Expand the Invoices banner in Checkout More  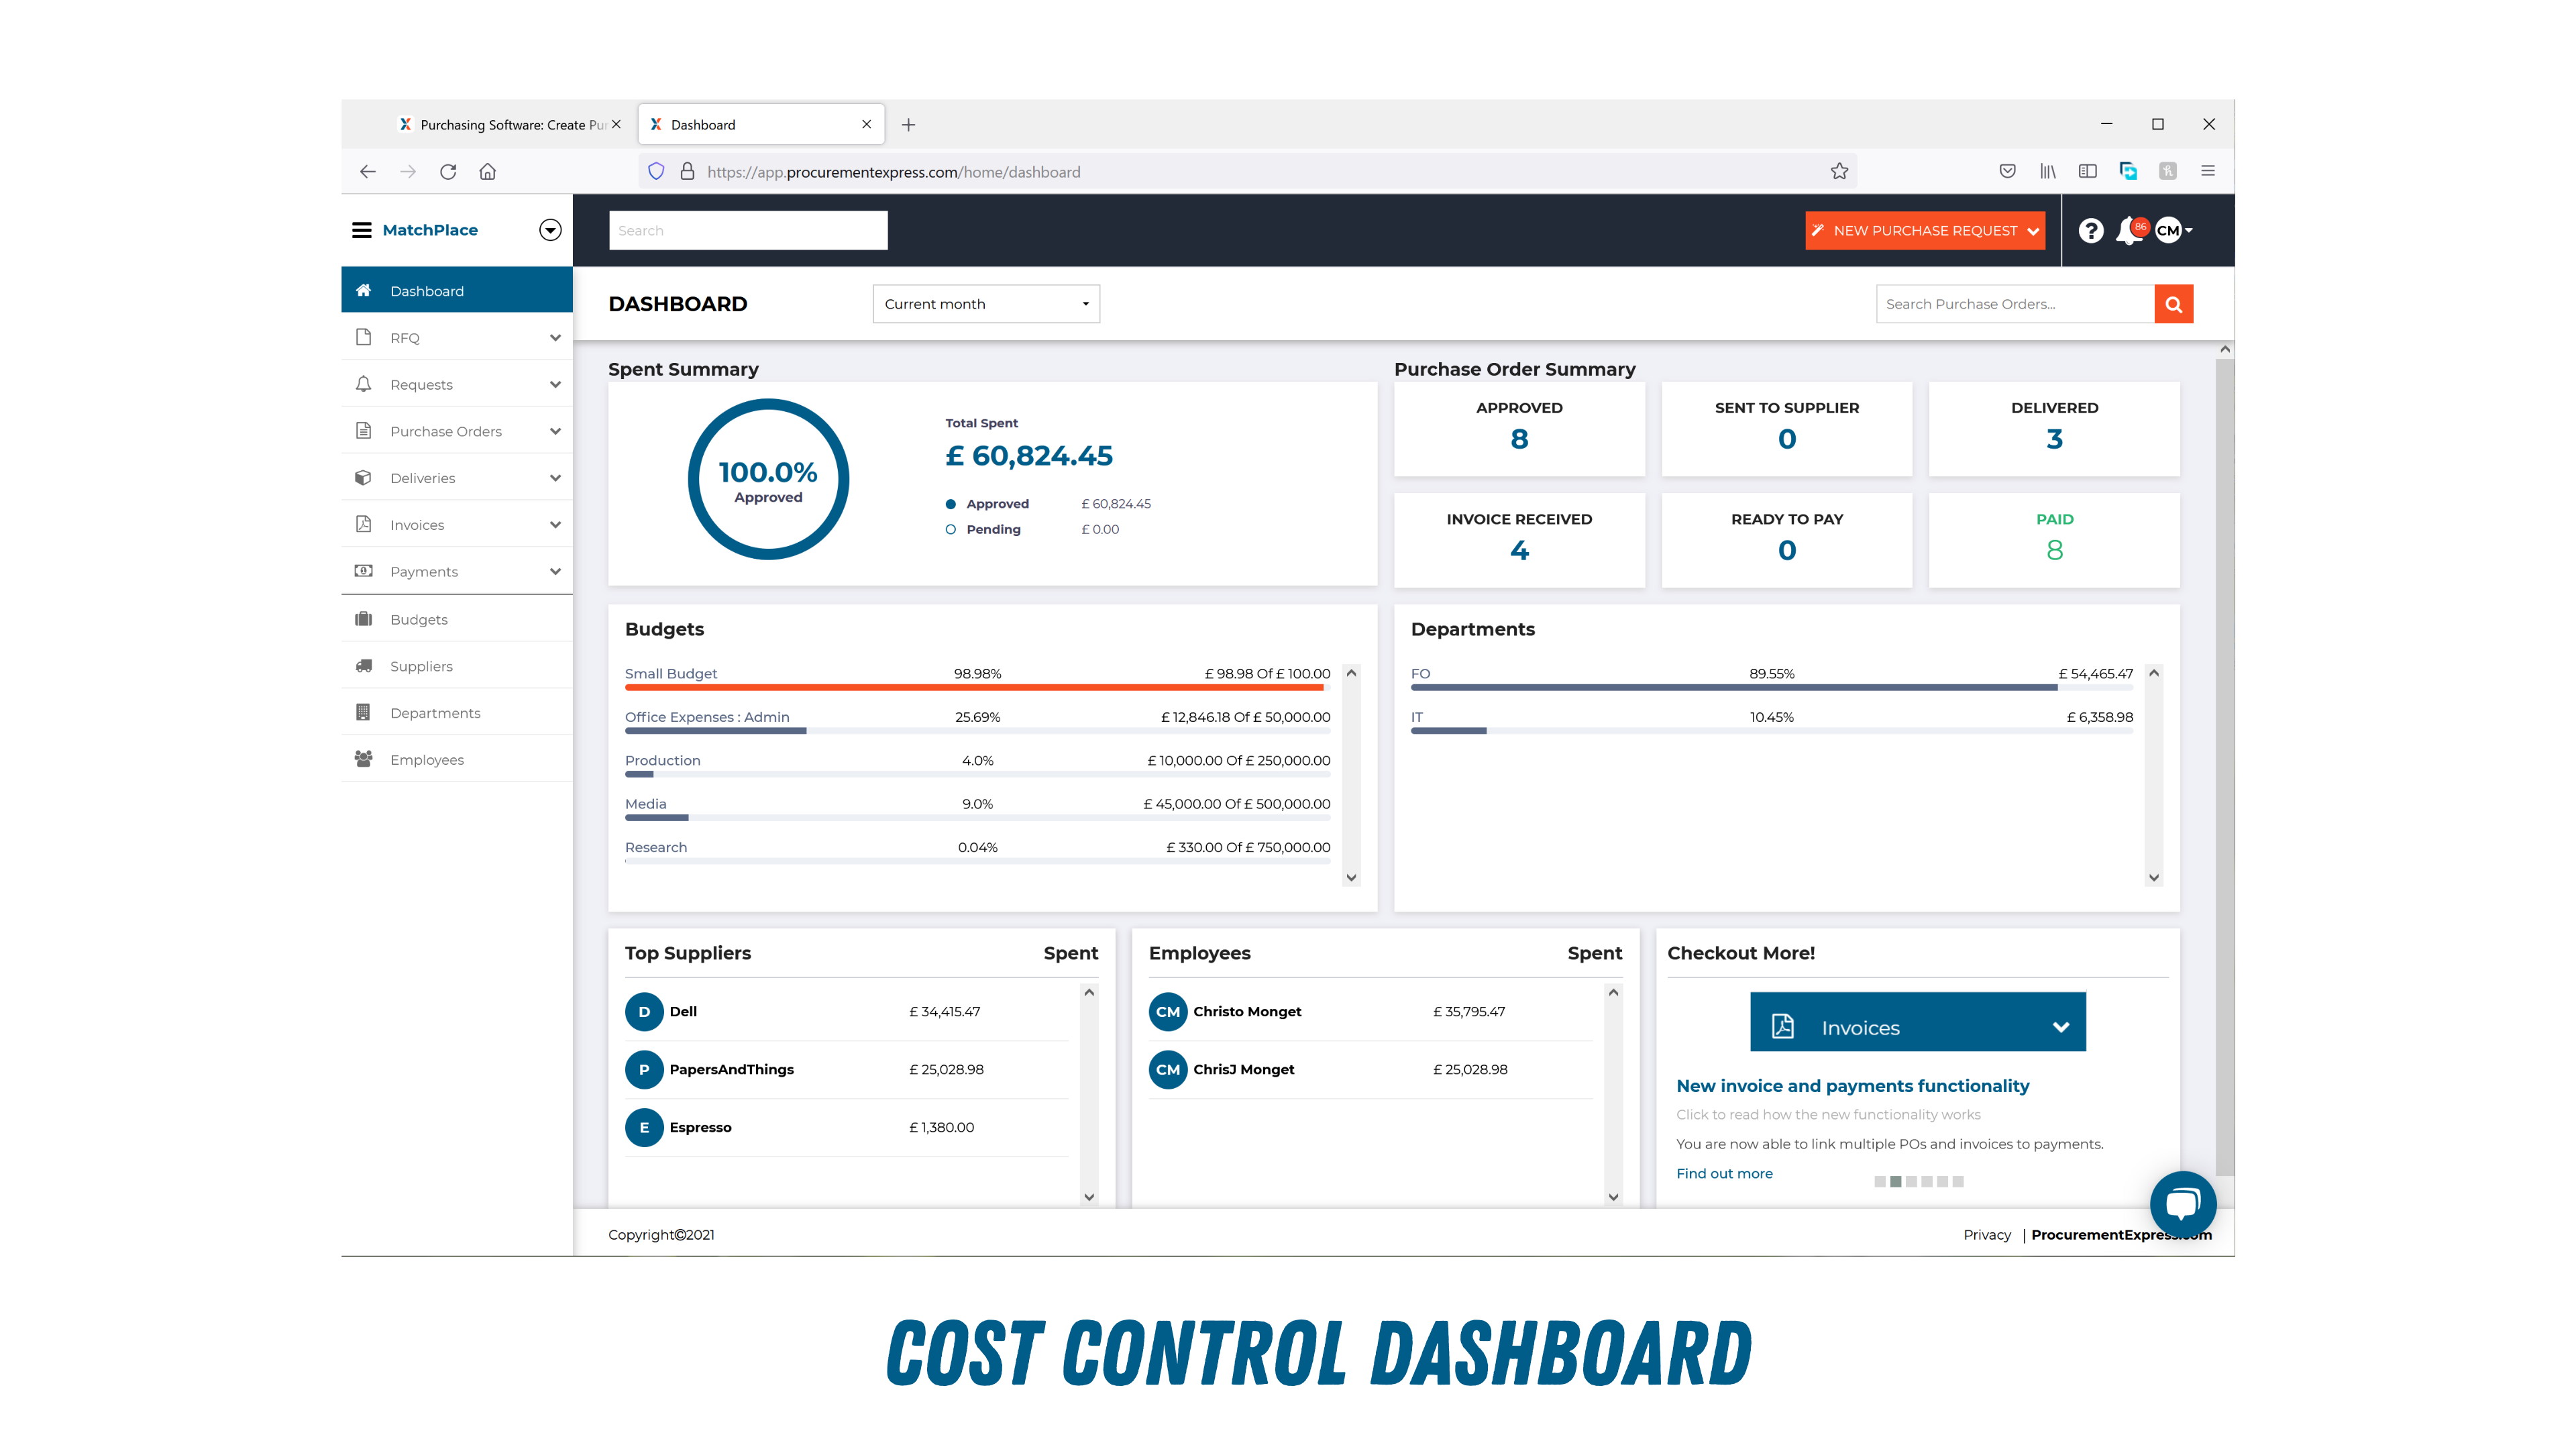(1917, 1022)
